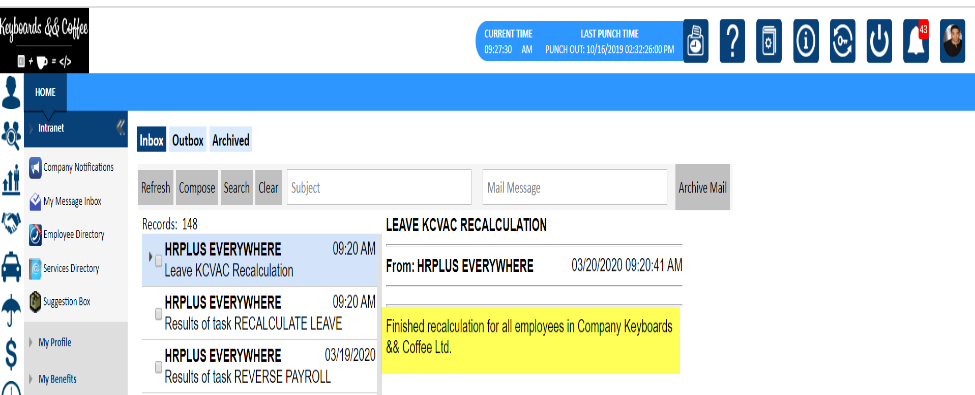Click the Suggestion Box icon
Screen dimensions: 975x395
click(35, 302)
